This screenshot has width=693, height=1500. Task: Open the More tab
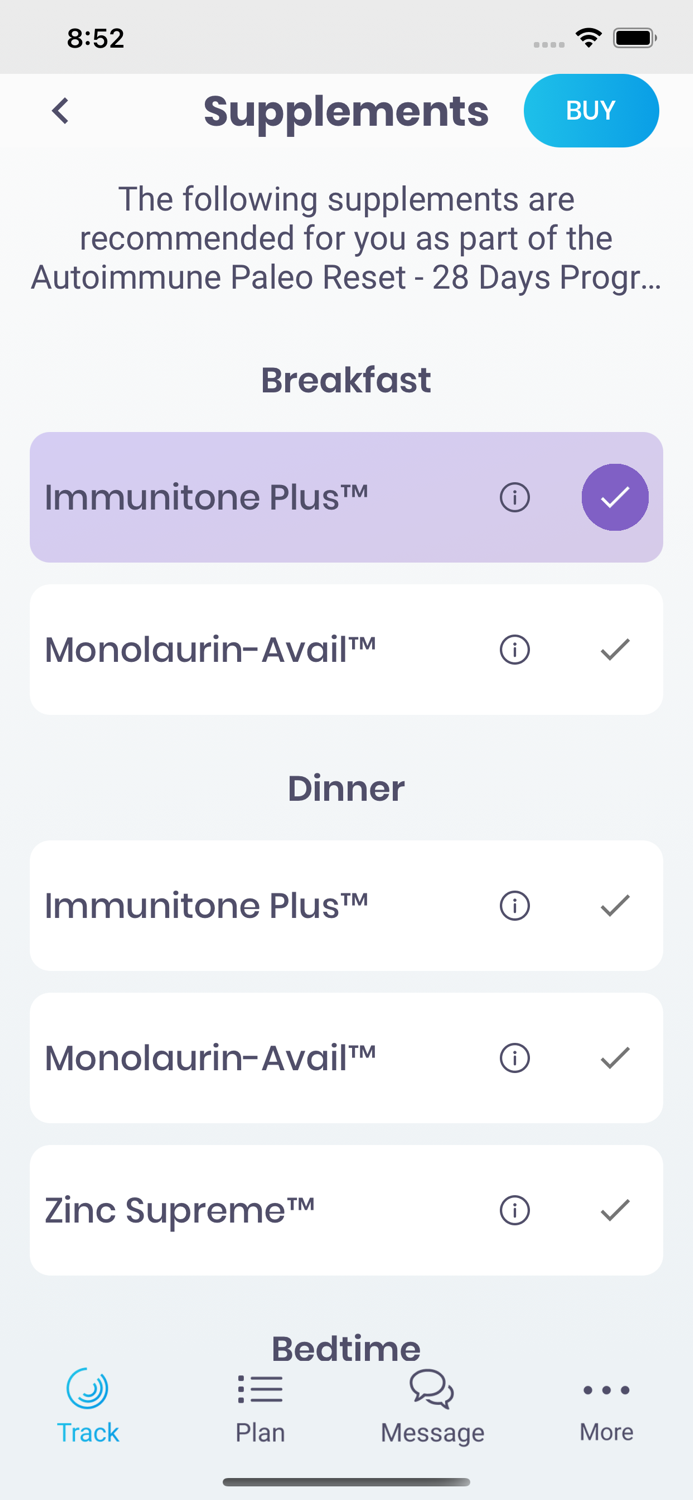pos(606,1407)
